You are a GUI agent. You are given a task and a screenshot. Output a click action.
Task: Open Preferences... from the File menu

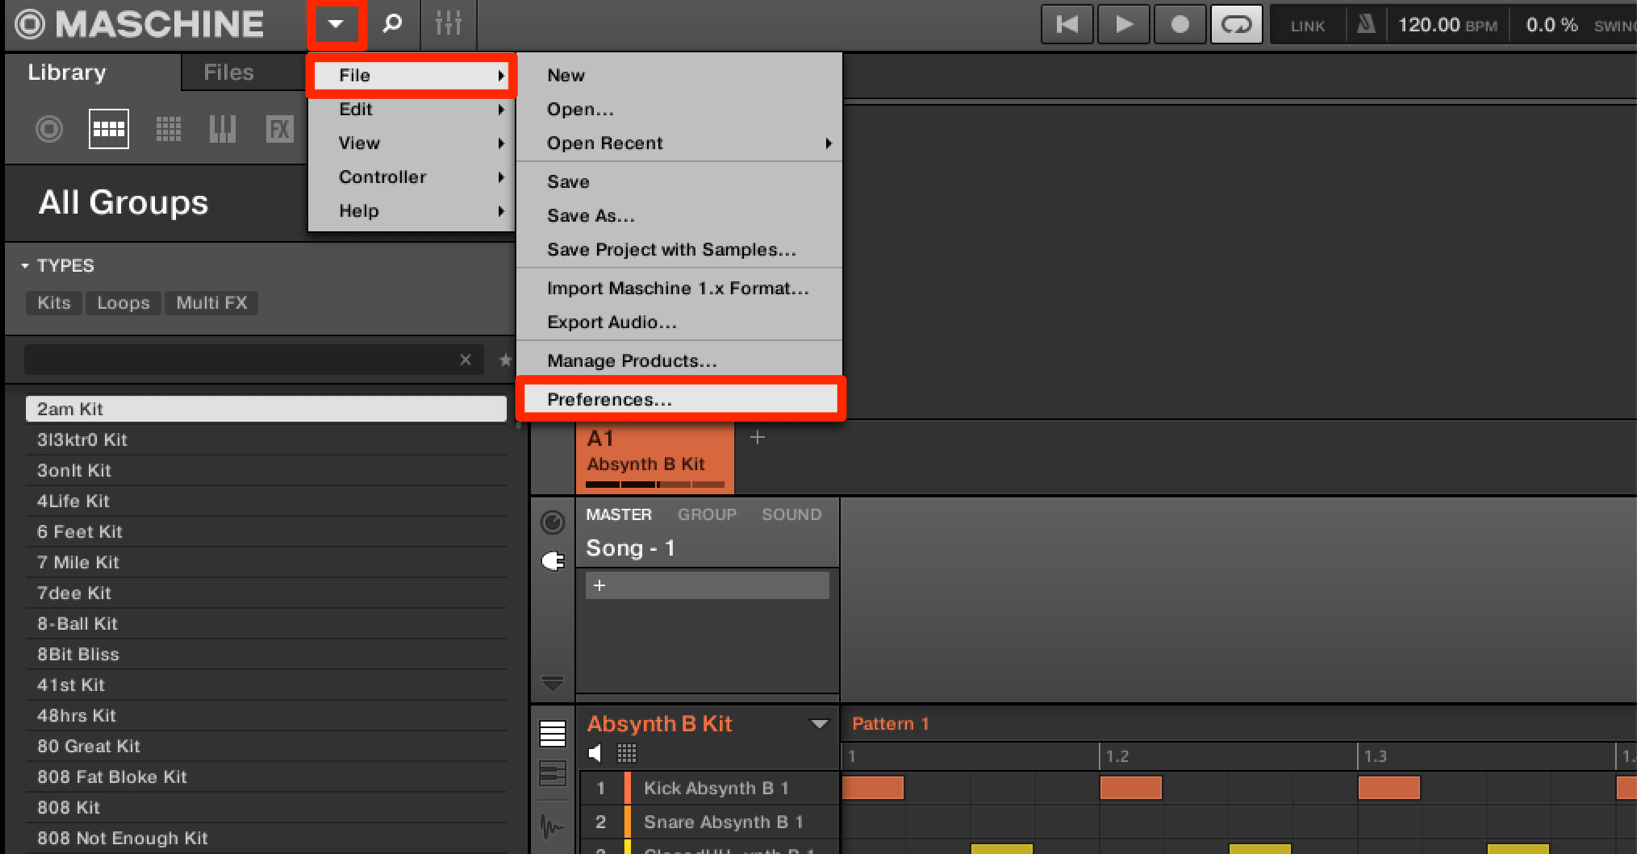pyautogui.click(x=679, y=400)
